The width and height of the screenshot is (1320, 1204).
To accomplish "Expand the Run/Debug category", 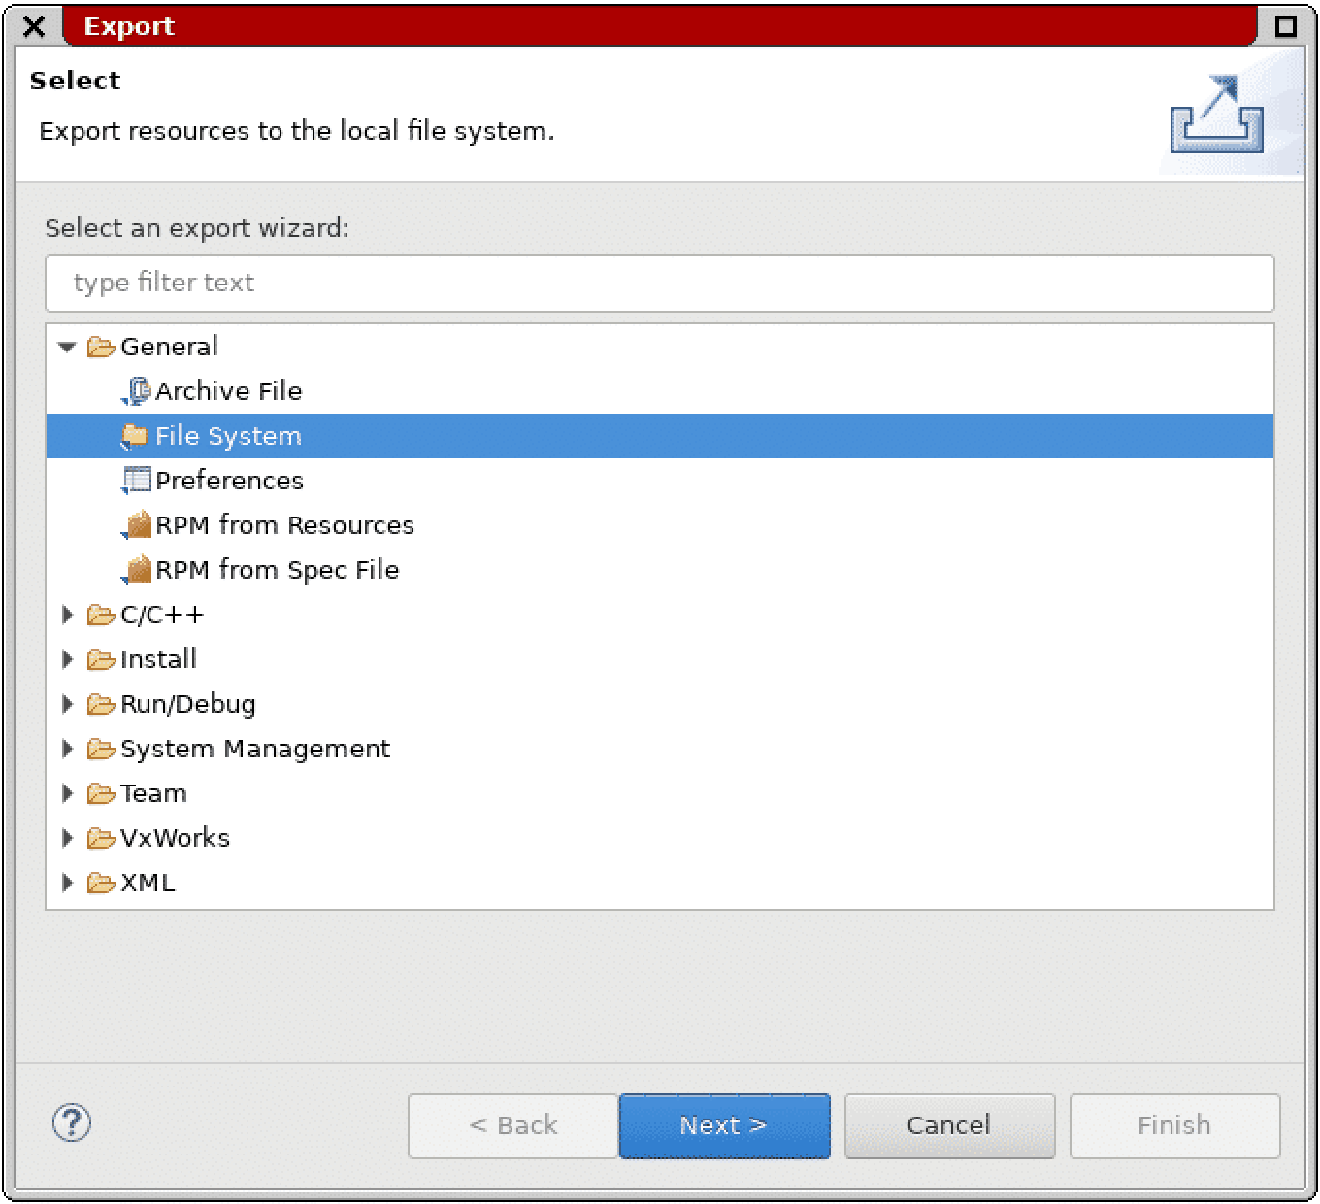I will pyautogui.click(x=67, y=703).
